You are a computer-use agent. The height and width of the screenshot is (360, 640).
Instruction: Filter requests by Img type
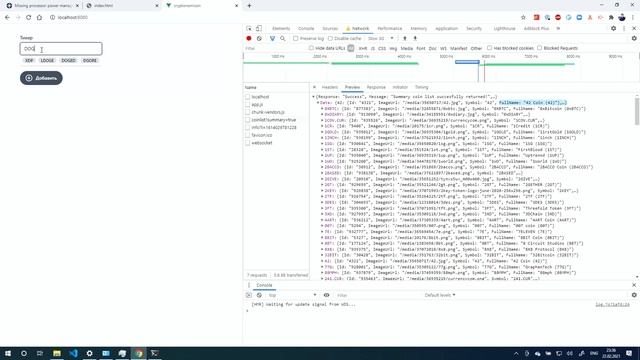[x=393, y=48]
